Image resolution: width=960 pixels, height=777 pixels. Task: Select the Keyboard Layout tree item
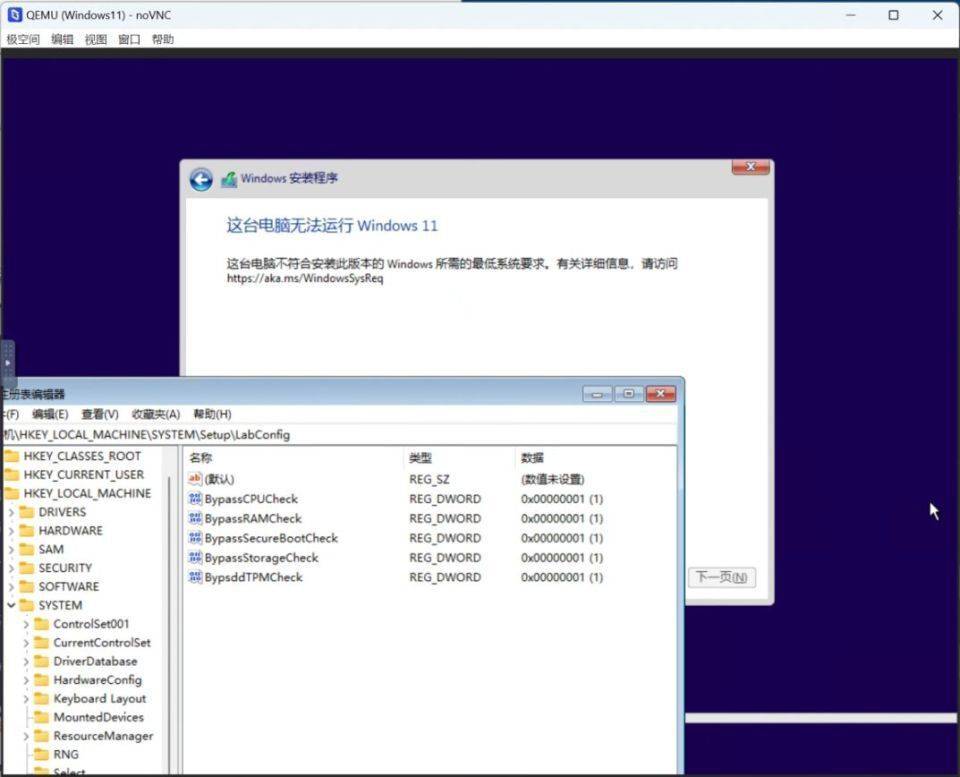100,699
